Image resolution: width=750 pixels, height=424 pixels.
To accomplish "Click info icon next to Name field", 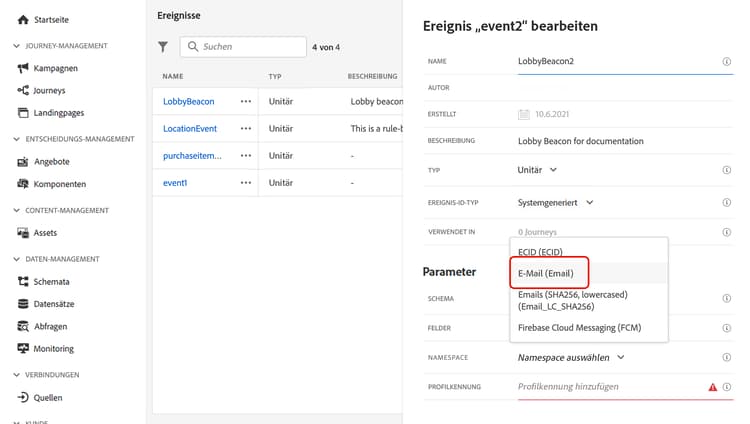I will point(727,61).
